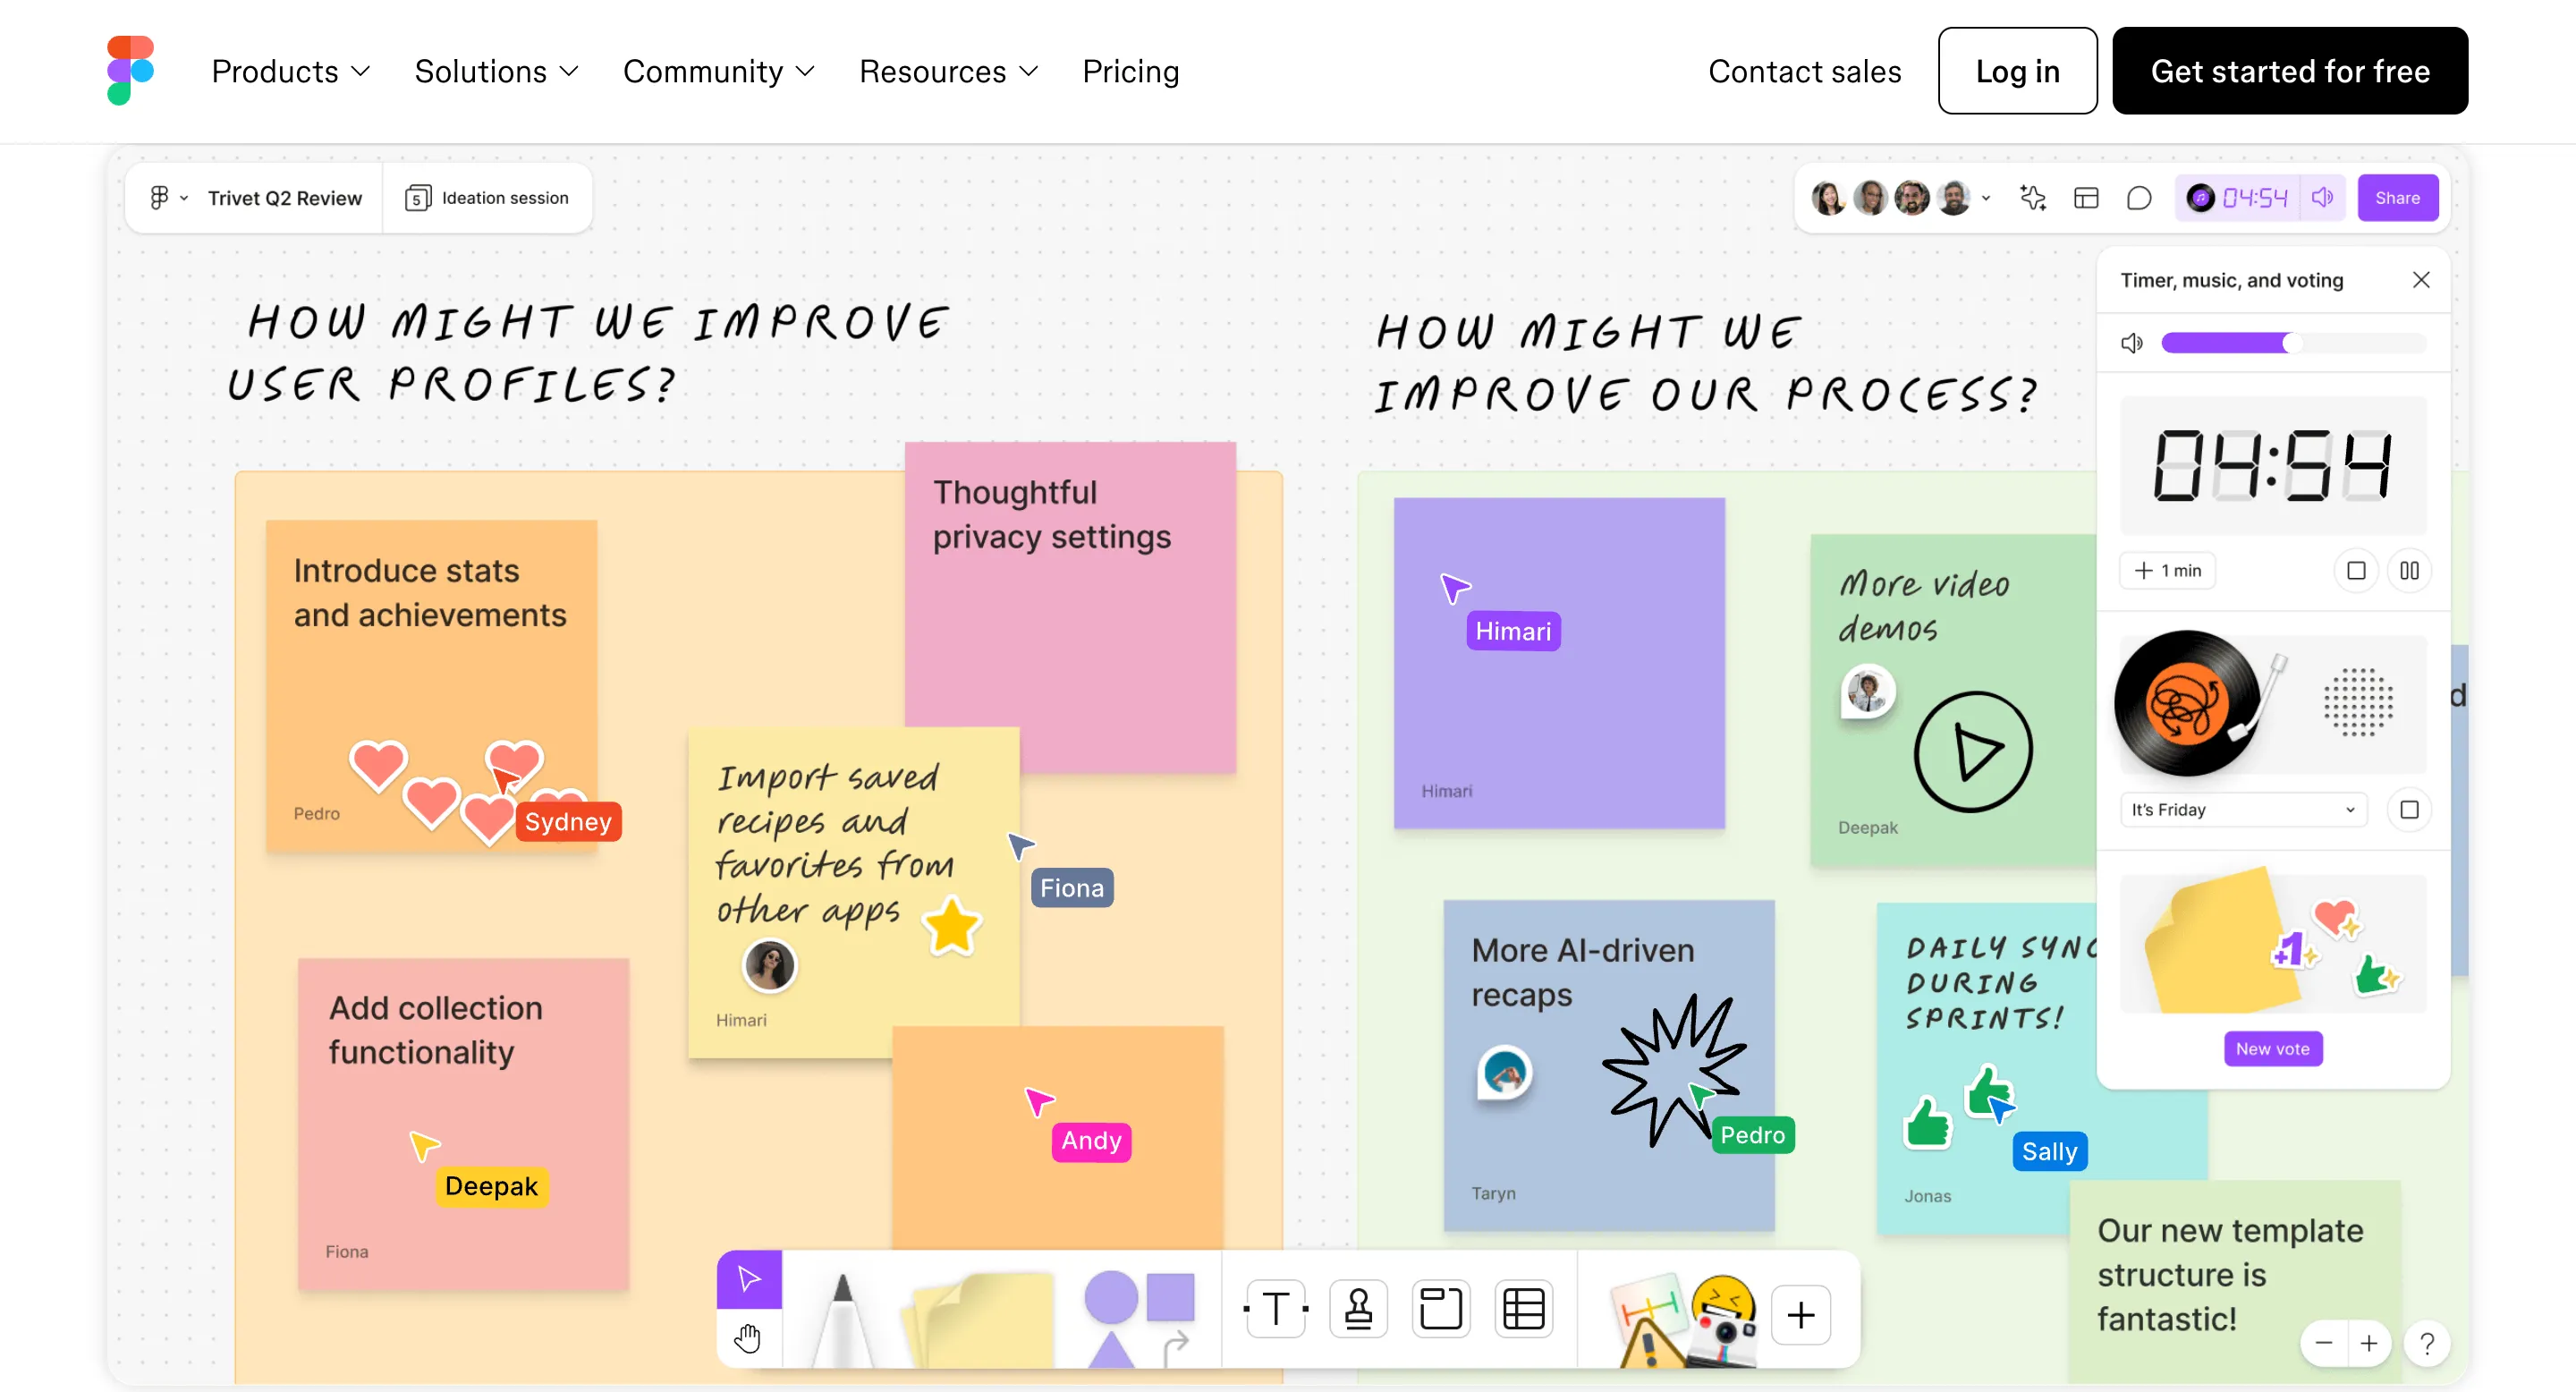This screenshot has height=1392, width=2576.
Task: Select the cursor move tool
Action: click(749, 1279)
